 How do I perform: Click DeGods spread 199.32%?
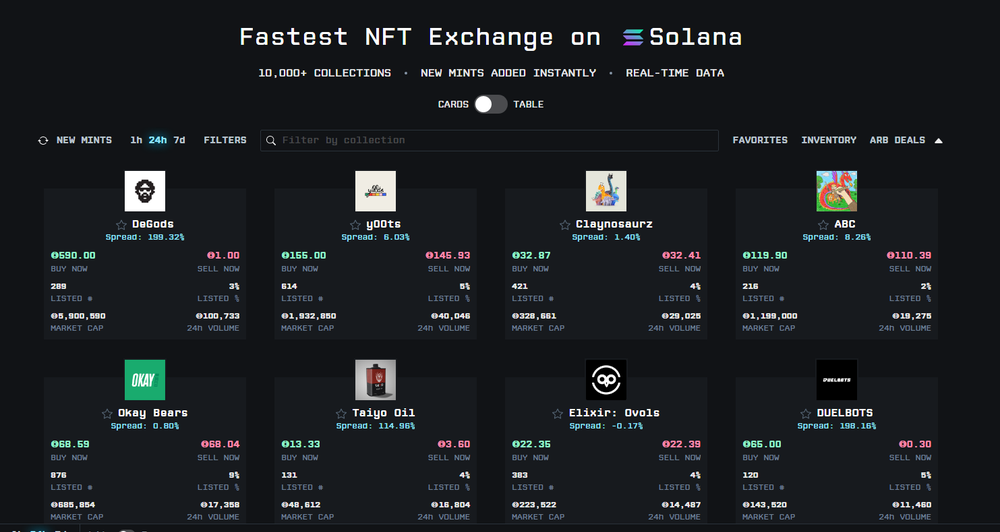point(145,237)
